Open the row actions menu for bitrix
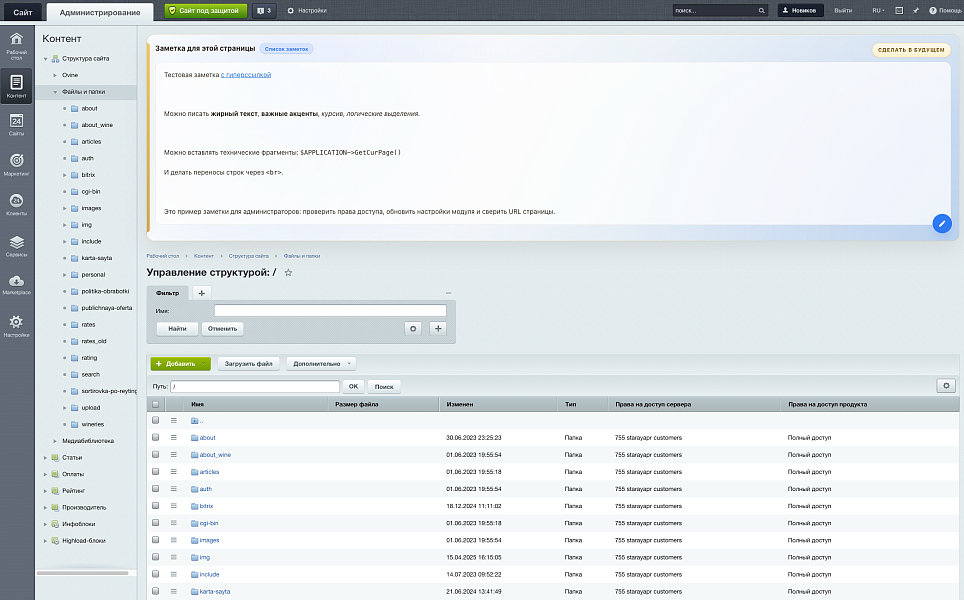 click(x=174, y=506)
